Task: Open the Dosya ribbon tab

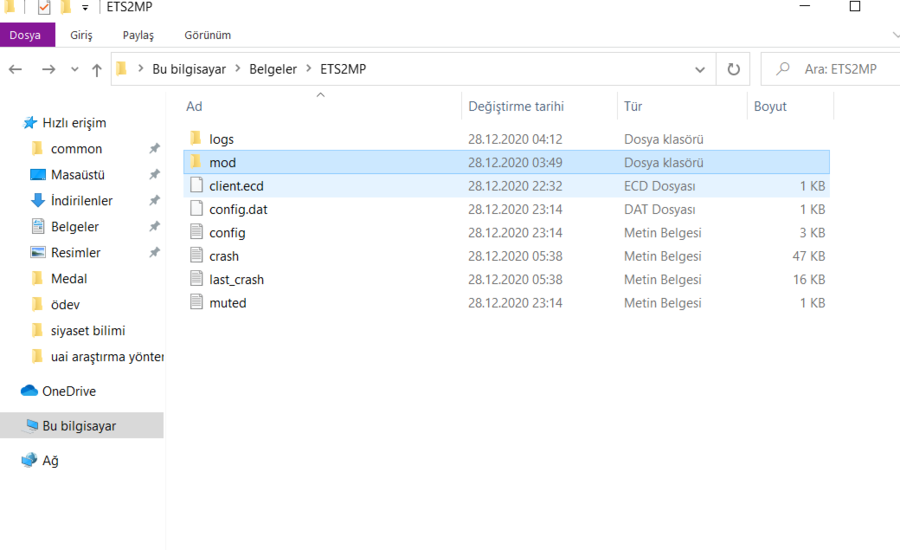Action: [x=27, y=35]
